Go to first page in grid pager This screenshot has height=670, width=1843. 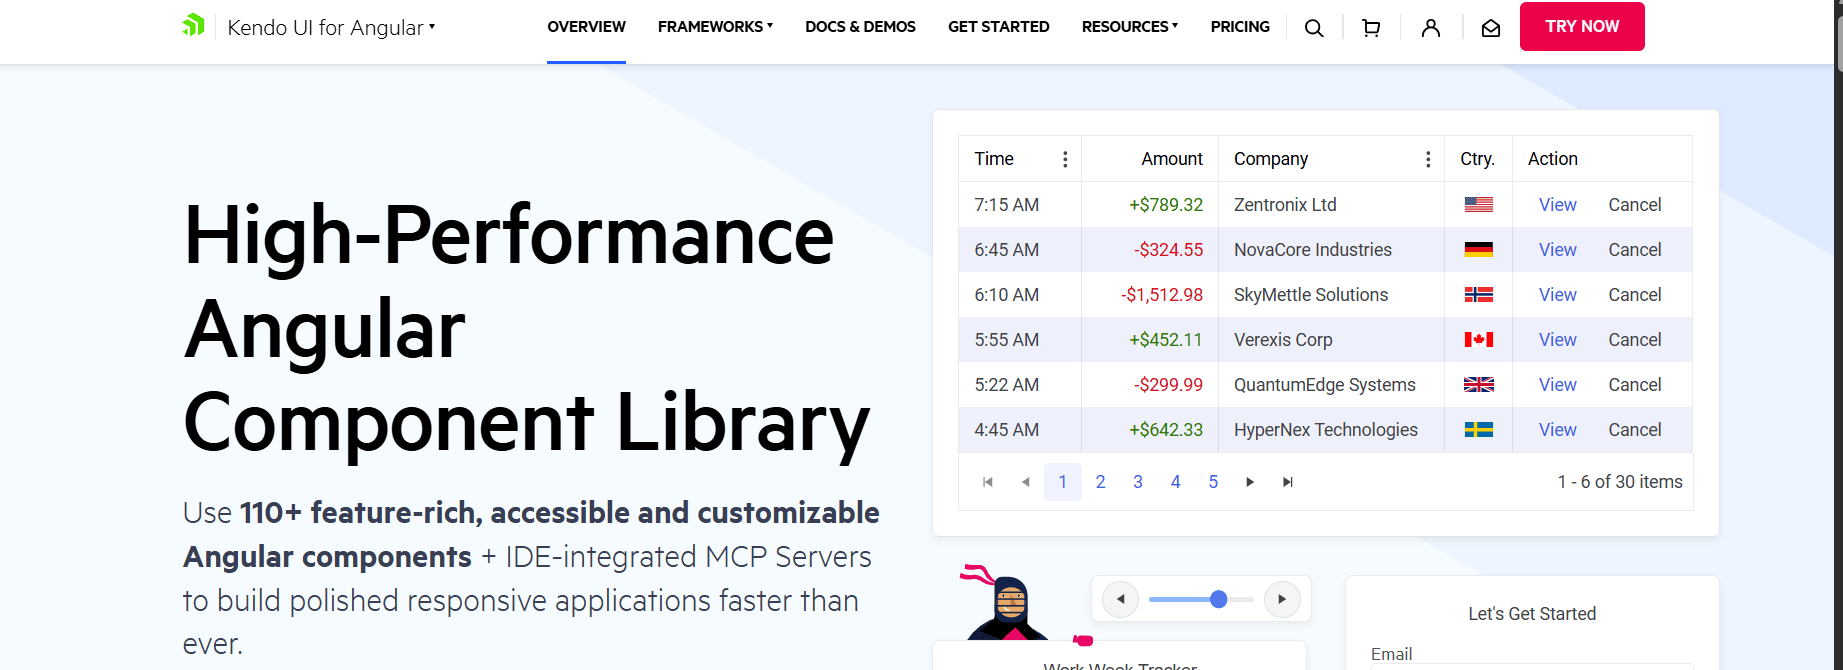click(x=988, y=482)
